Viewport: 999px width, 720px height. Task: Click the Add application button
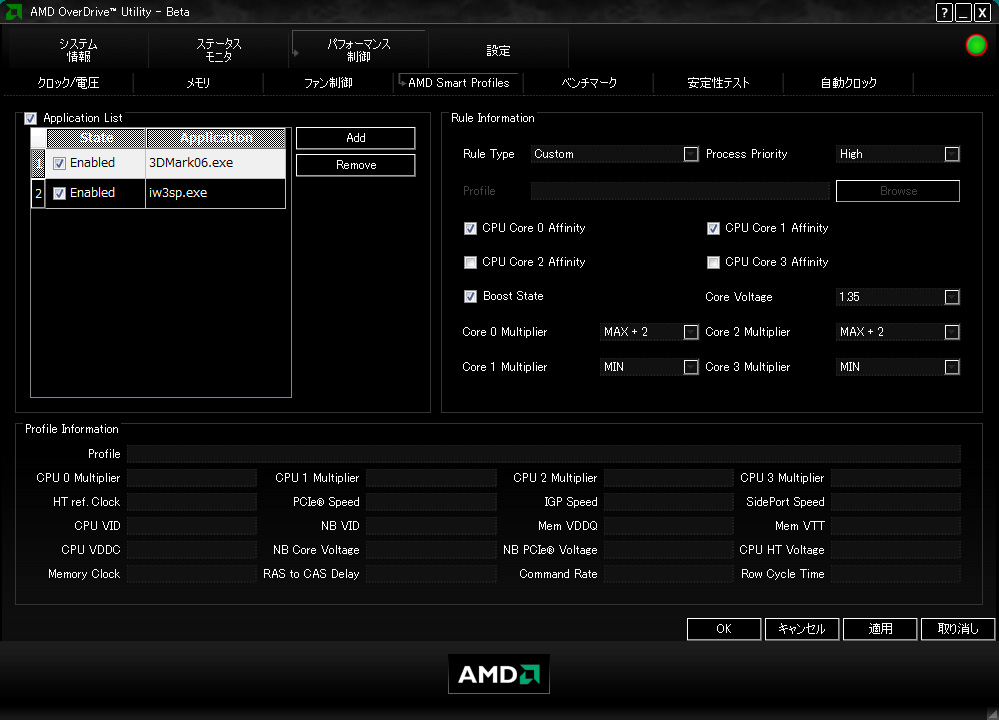coord(356,138)
